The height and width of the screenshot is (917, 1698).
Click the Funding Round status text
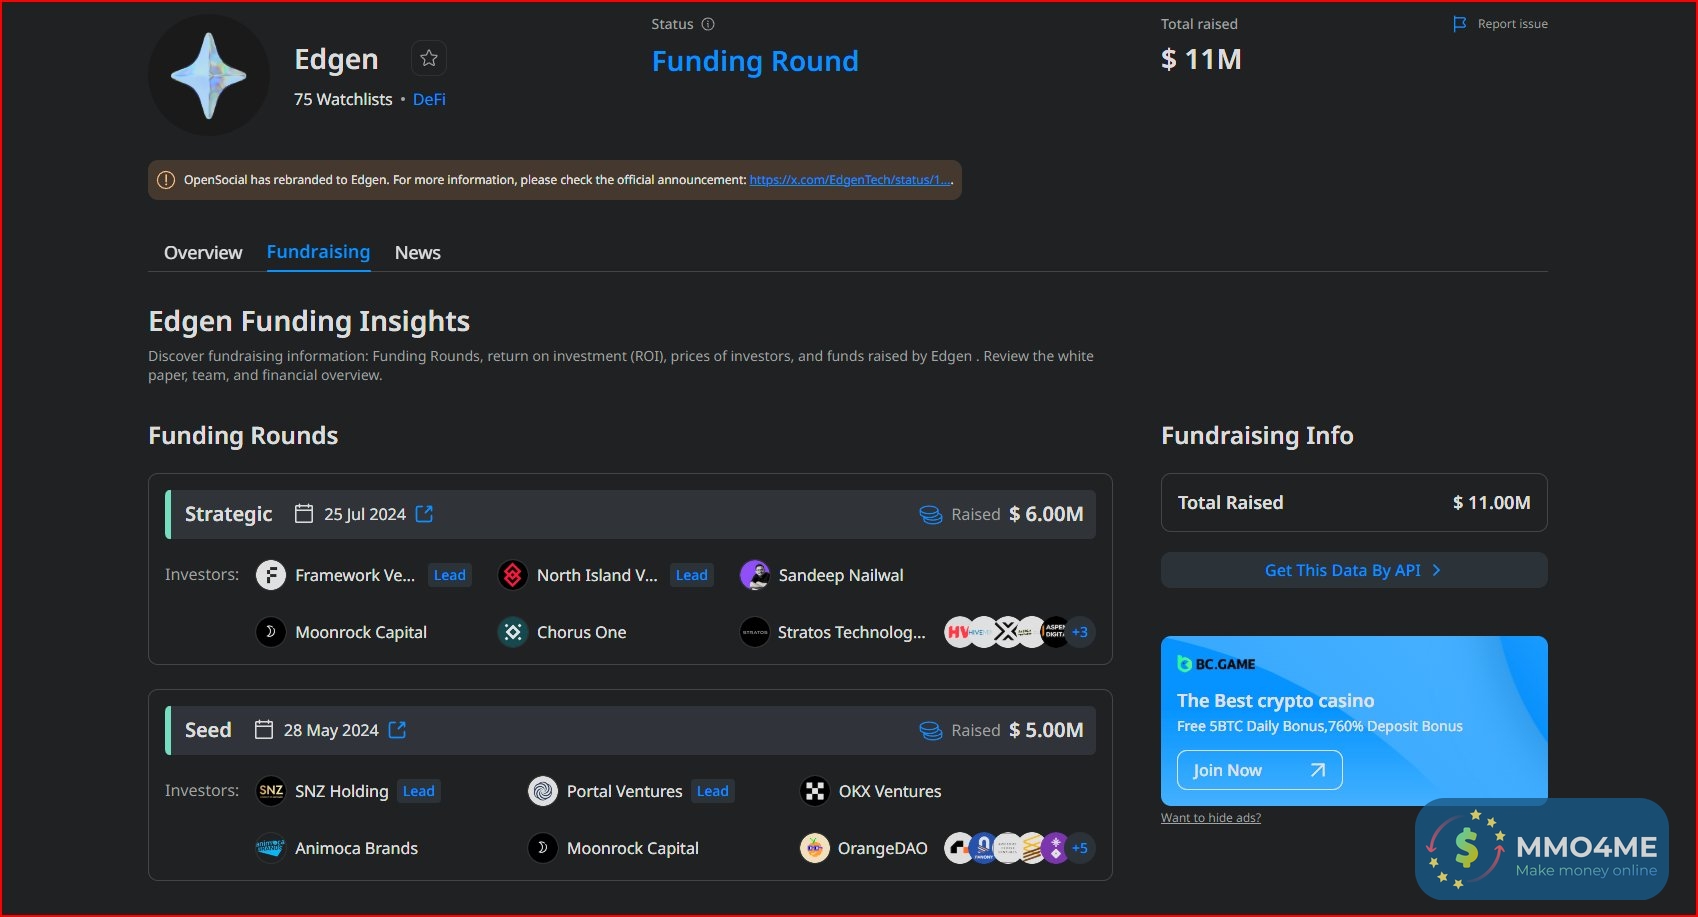(x=755, y=61)
